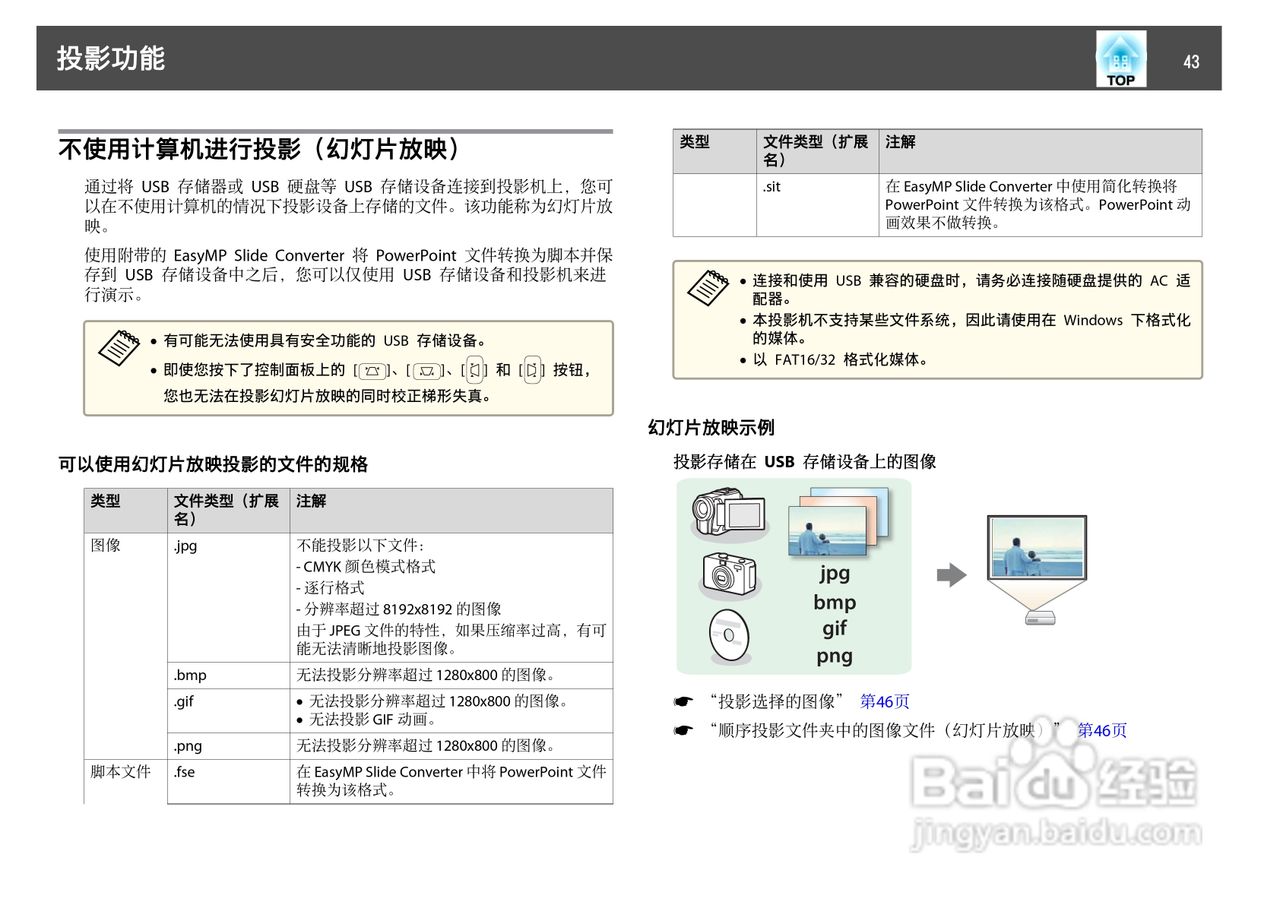The width and height of the screenshot is (1280, 905).
Task: Click text 投影存储在 USB 存储设备上的图像
Action: coord(805,461)
